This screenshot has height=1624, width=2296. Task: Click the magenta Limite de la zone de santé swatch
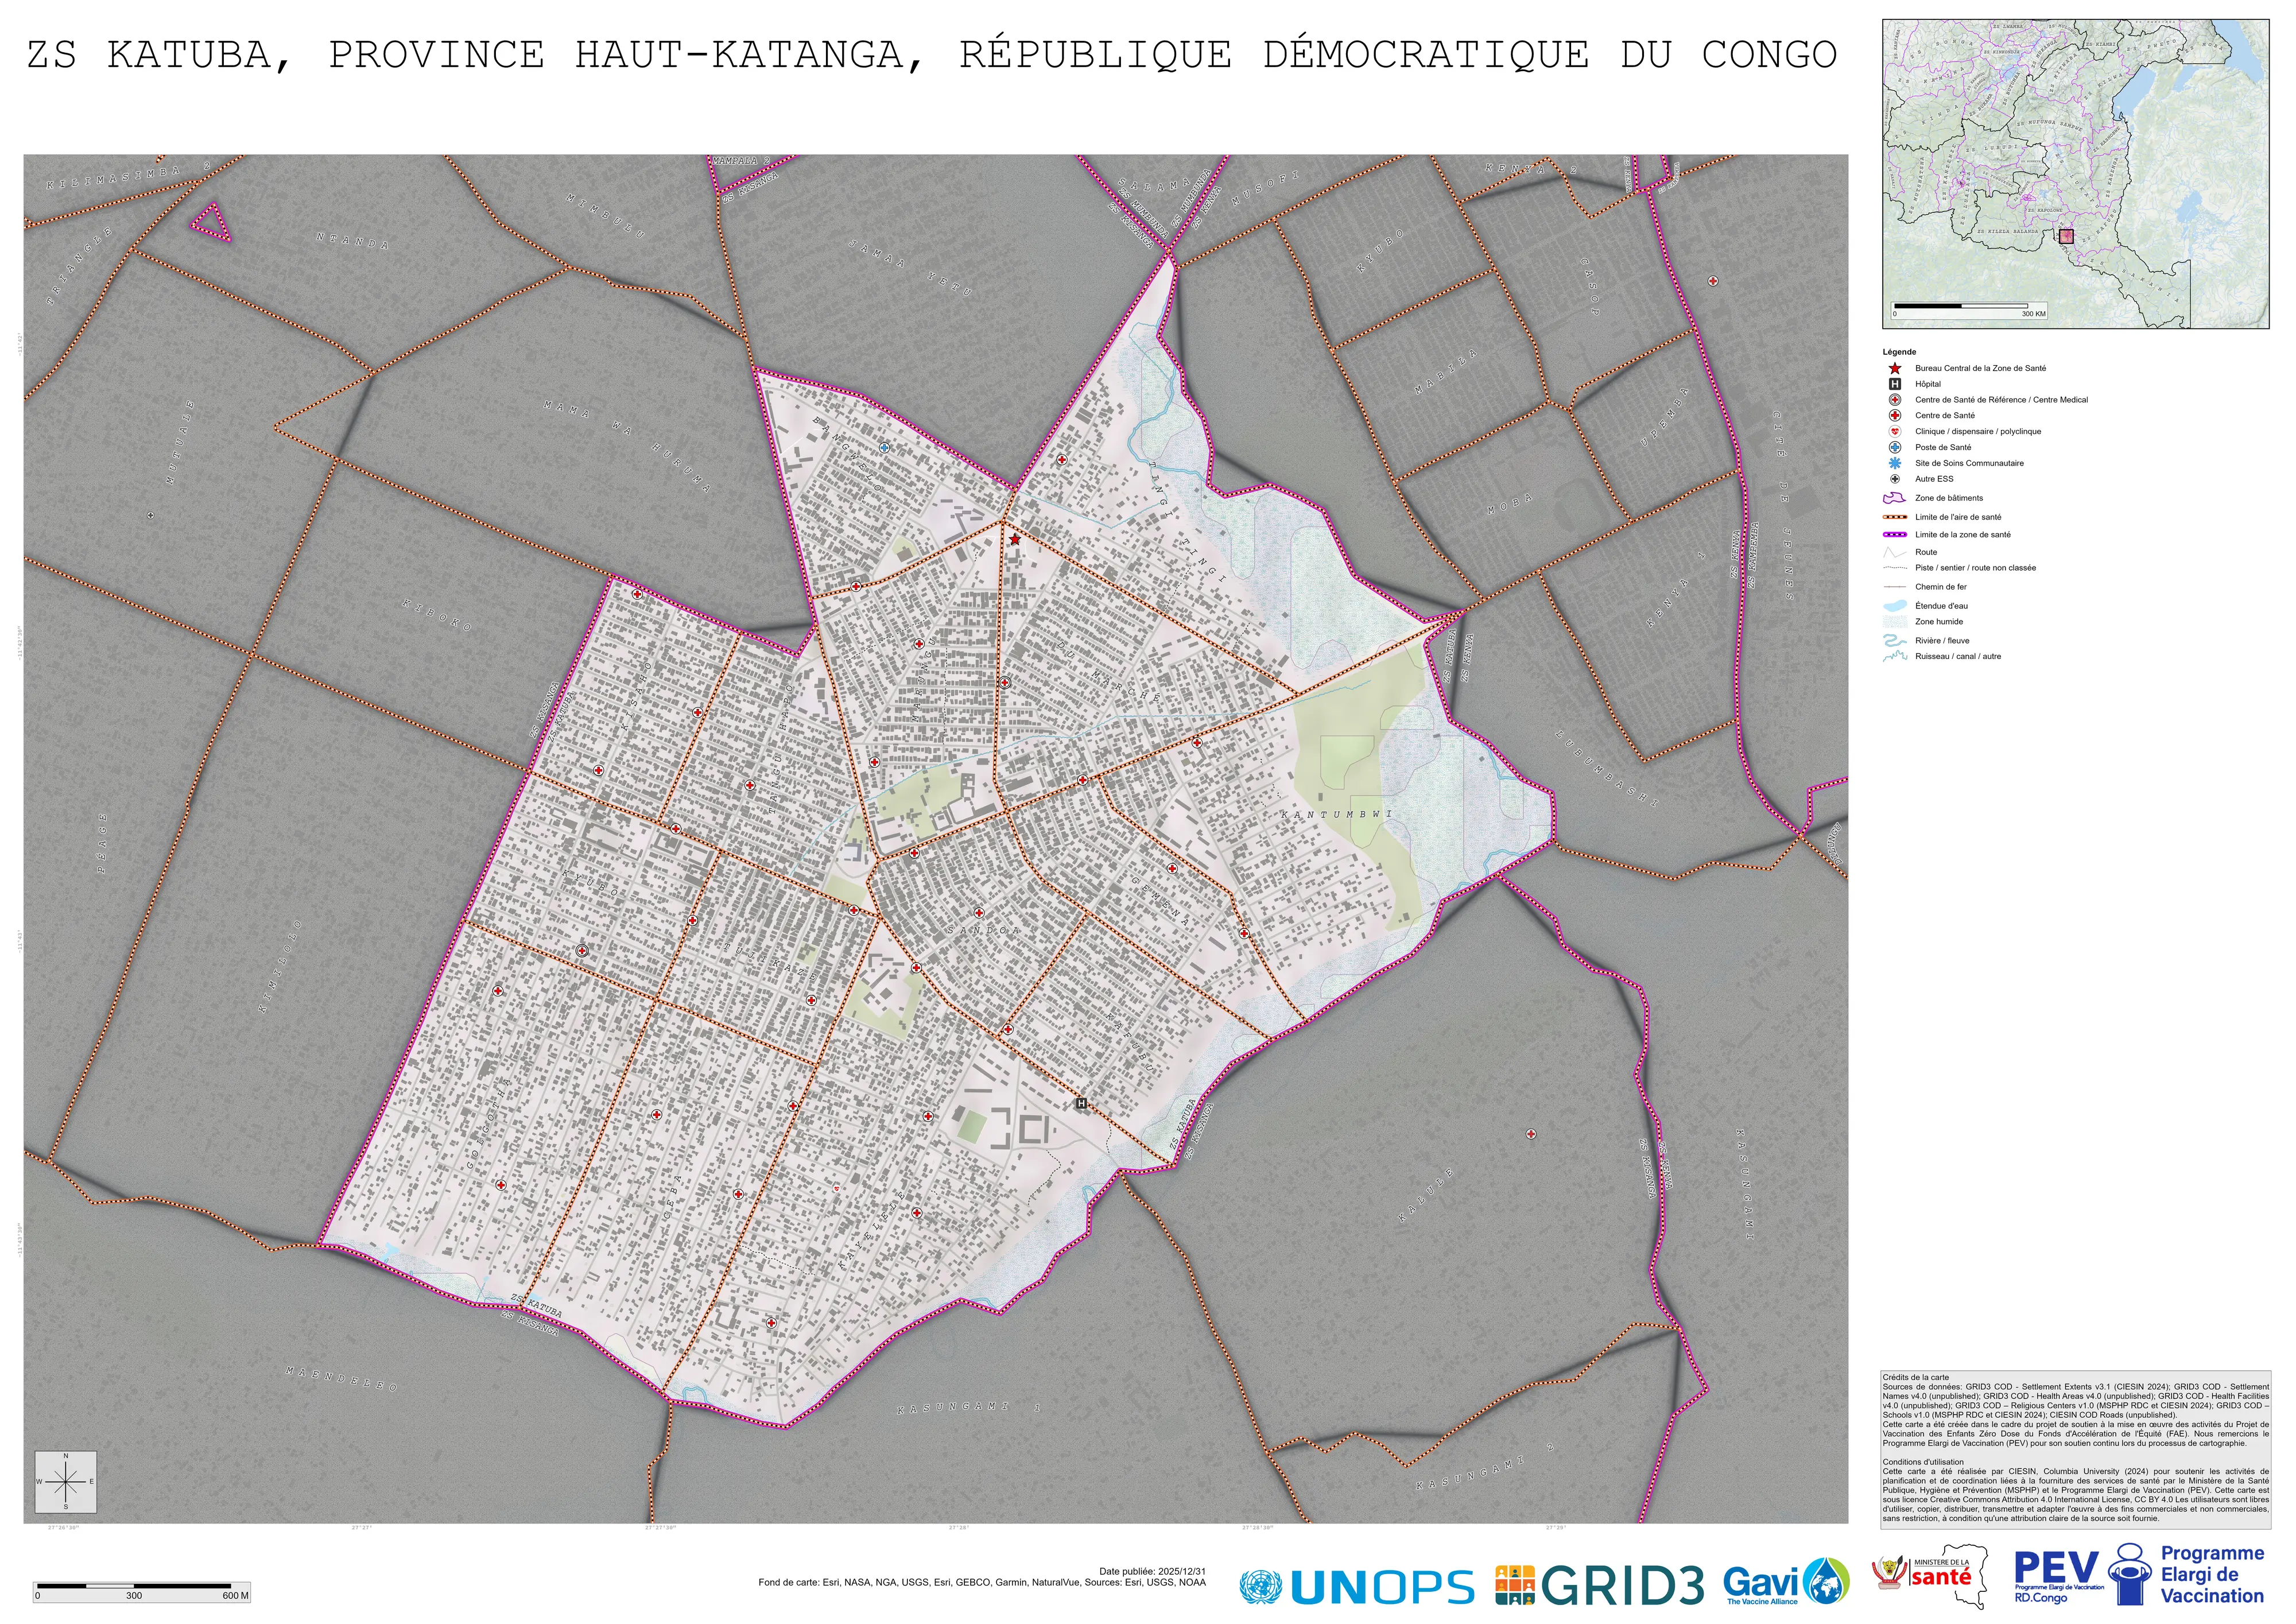point(1895,535)
